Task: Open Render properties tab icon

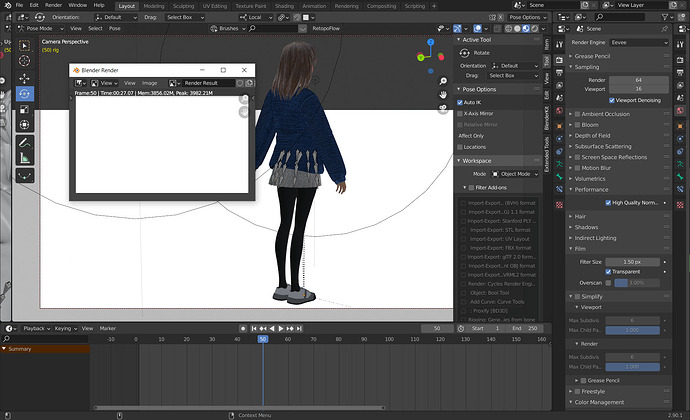Action: pos(559,60)
